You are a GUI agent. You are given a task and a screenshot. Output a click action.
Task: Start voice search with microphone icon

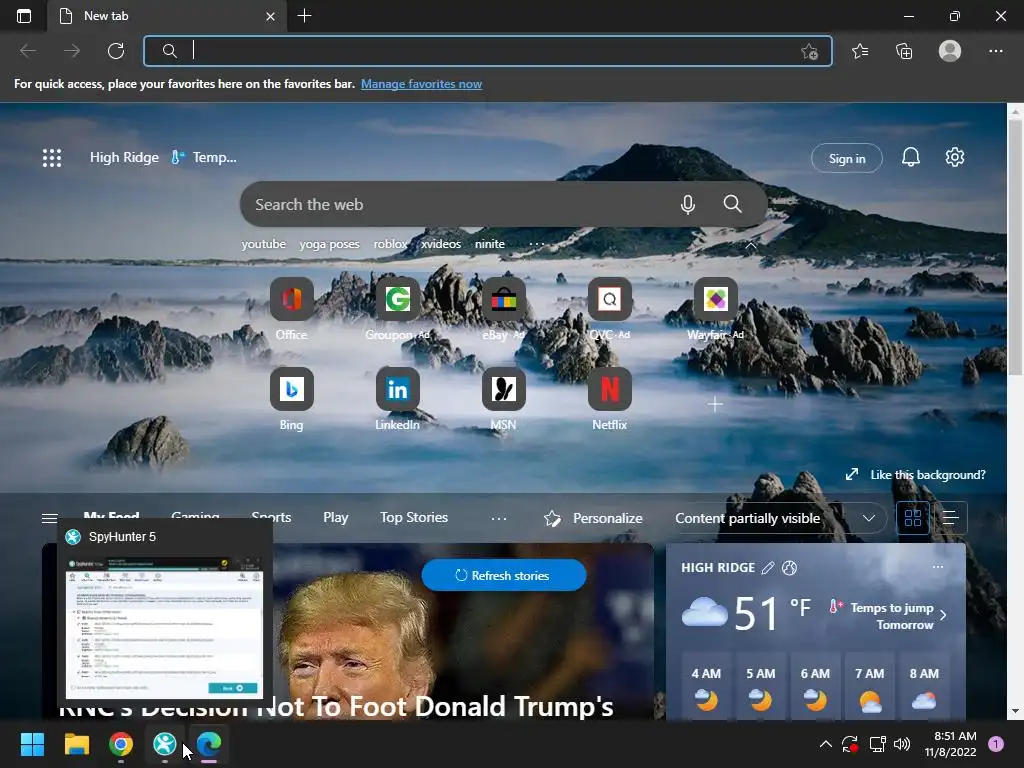(x=687, y=204)
